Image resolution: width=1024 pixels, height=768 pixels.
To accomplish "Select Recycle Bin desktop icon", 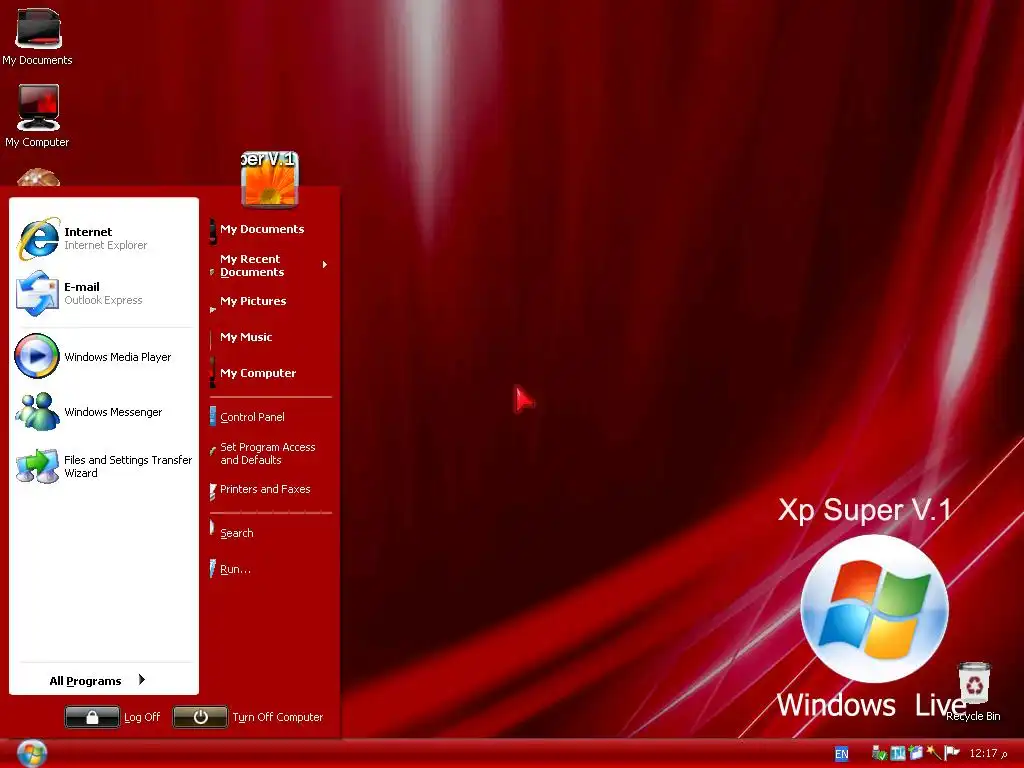I will 974,692.
